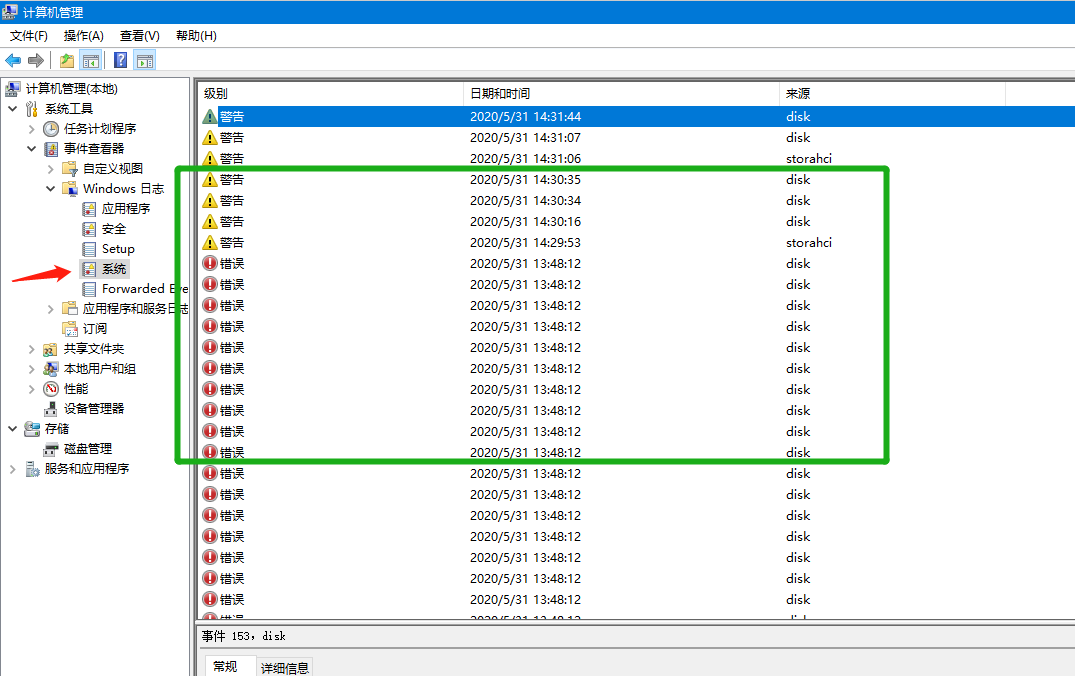The height and width of the screenshot is (676, 1075).
Task: Expand the 共享文件夹 node
Action: pyautogui.click(x=32, y=349)
